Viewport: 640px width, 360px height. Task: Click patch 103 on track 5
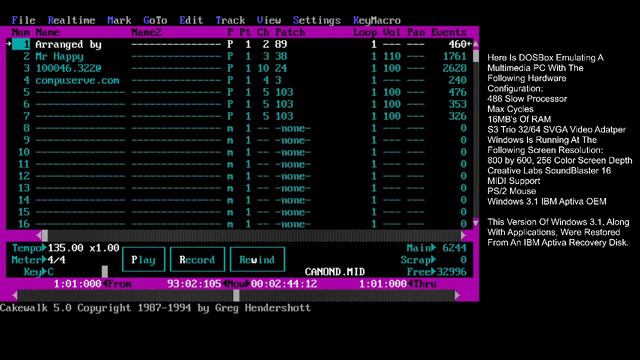pos(284,92)
